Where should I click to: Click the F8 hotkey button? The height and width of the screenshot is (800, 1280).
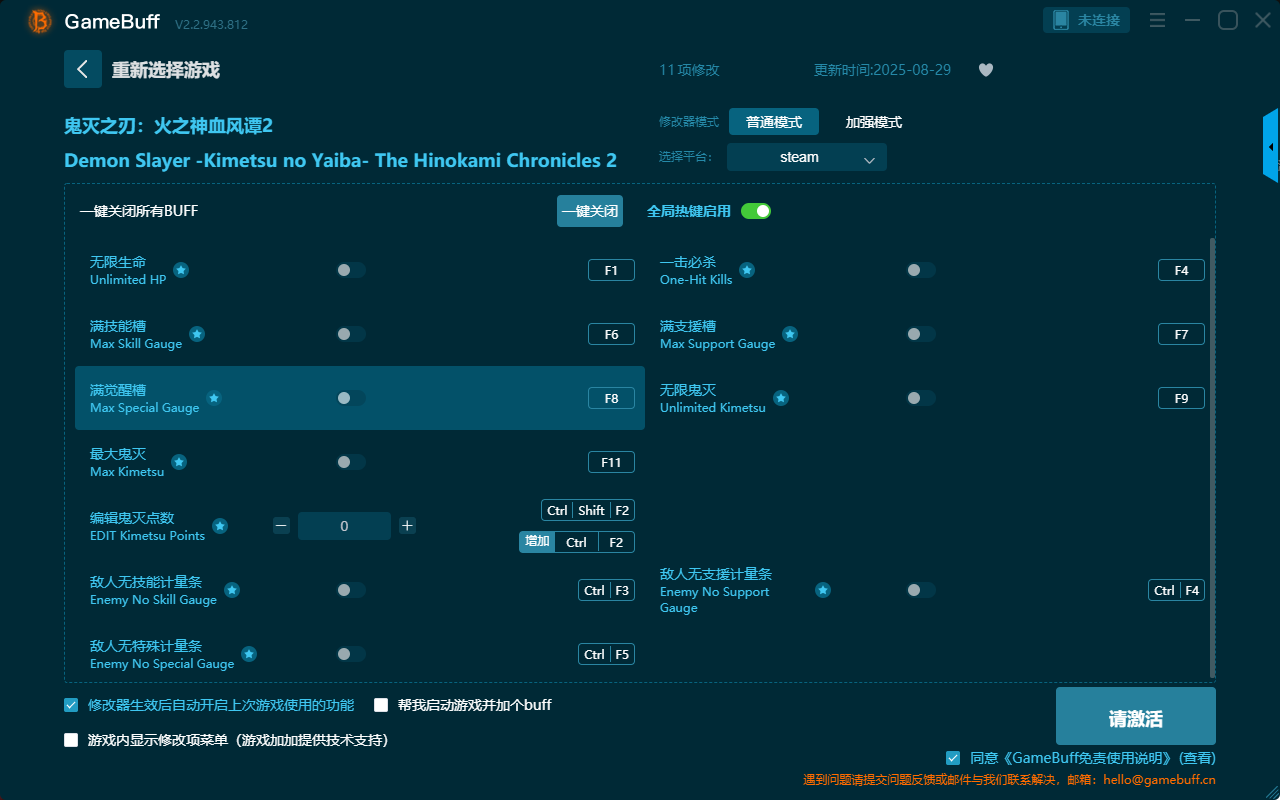[x=611, y=398]
